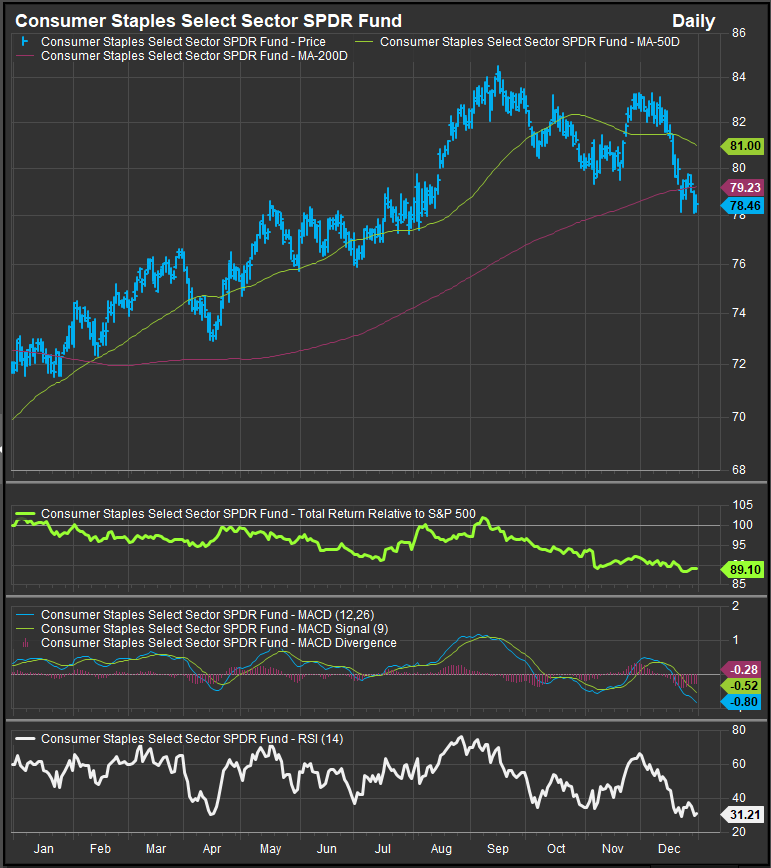771x868 pixels.
Task: Click the Sep month label
Action: [498, 849]
